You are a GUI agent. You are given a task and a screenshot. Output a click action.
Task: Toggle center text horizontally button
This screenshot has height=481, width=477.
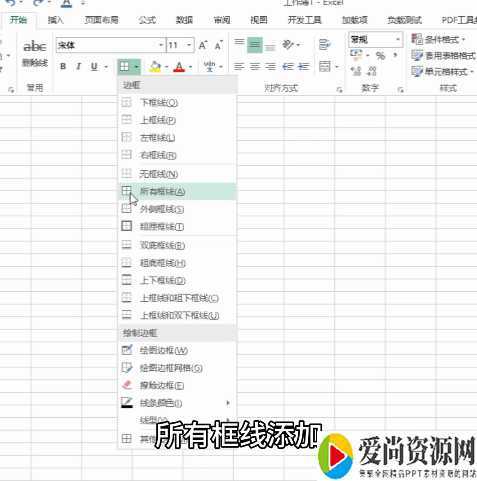[255, 67]
